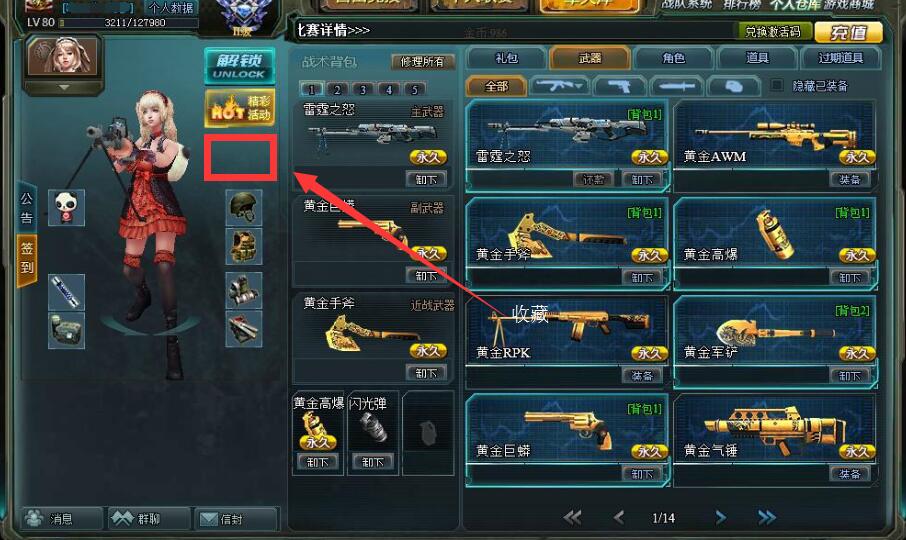Jump to last inventory page double arrow

click(x=767, y=517)
